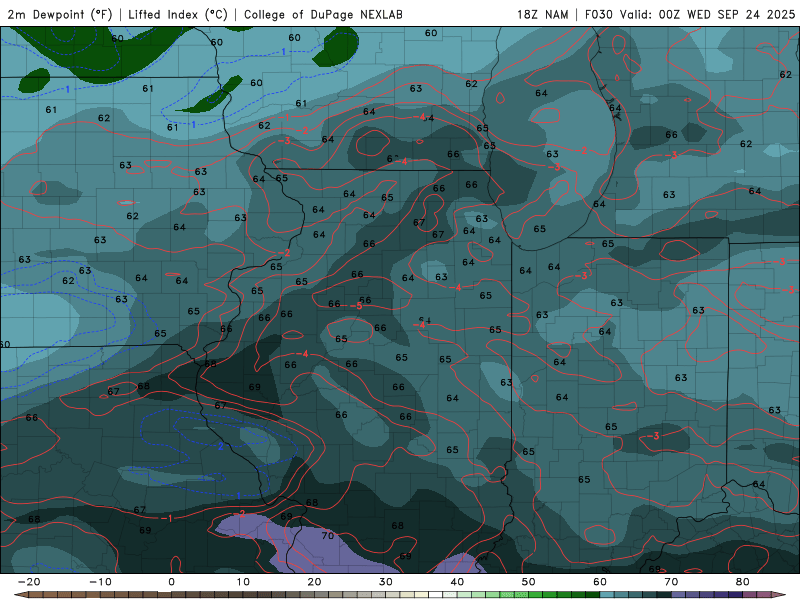This screenshot has width=800, height=600.
Task: Click the 20 label on the color bar
Action: (314, 582)
